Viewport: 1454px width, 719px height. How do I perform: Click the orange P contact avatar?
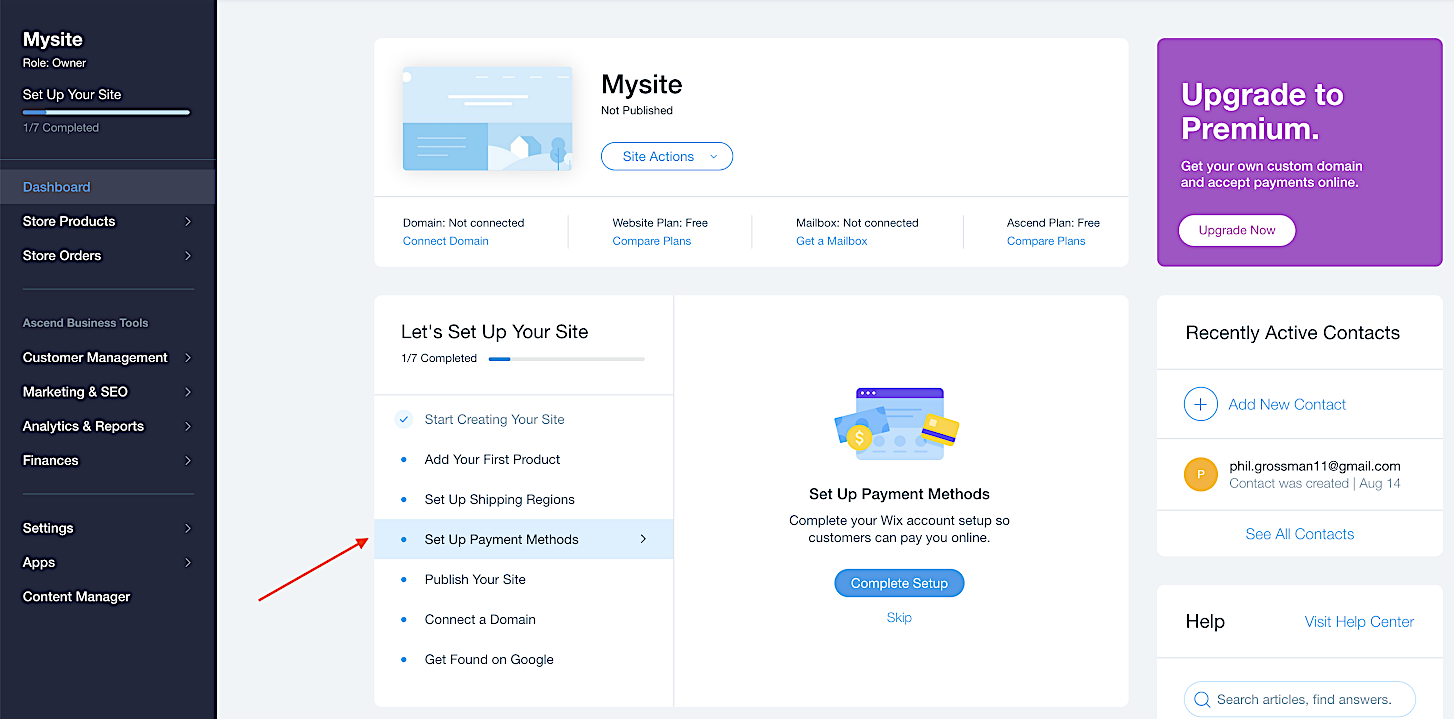point(1200,474)
